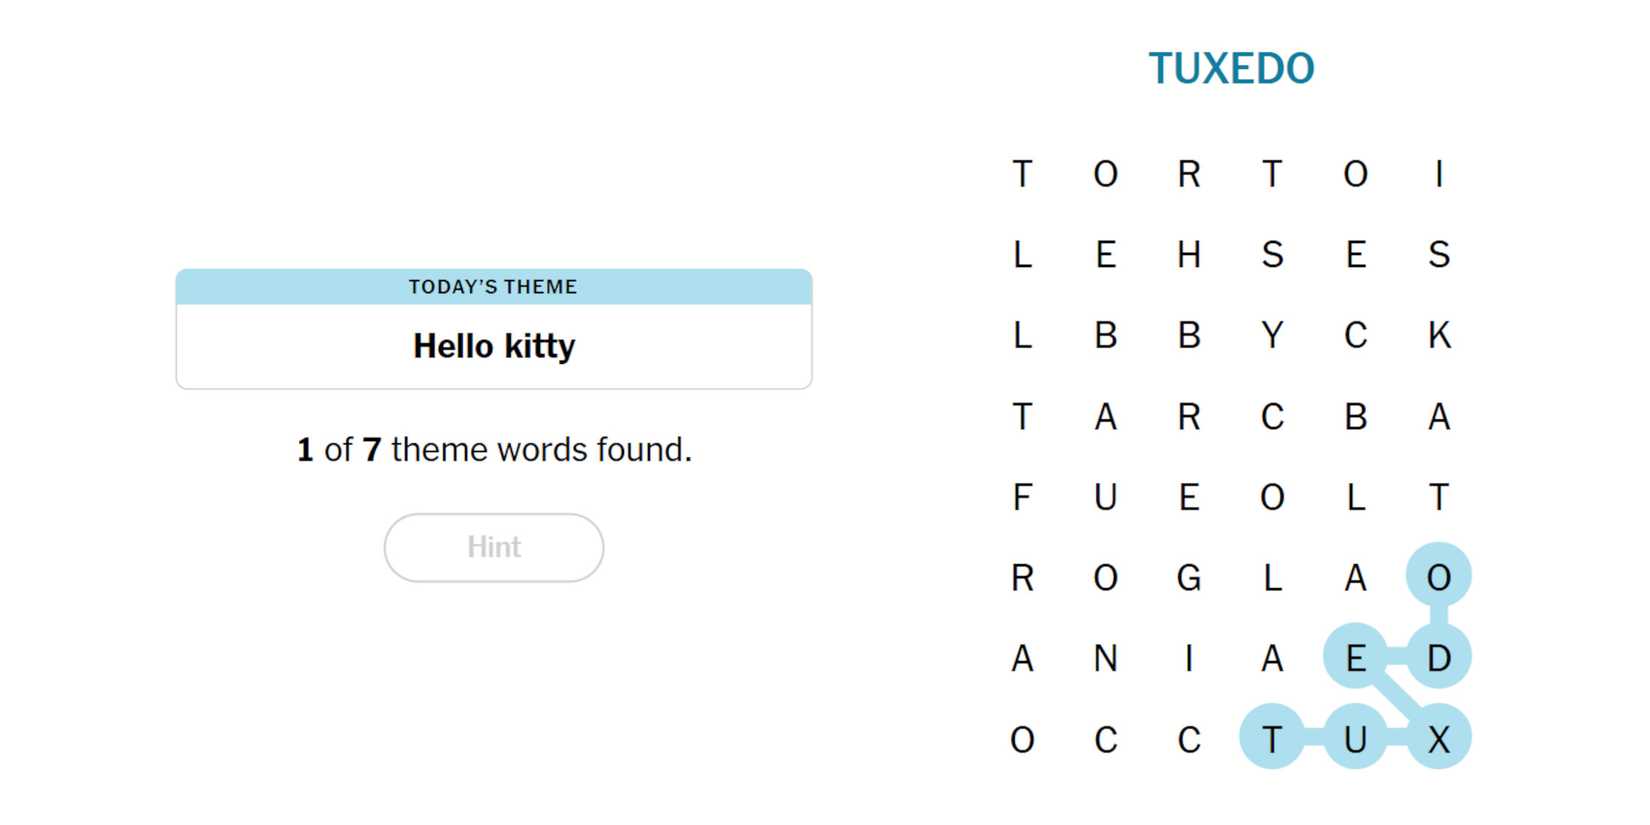Screen dimensions: 1650x825
Task: Select the letter Y in the grid
Action: tap(1272, 336)
